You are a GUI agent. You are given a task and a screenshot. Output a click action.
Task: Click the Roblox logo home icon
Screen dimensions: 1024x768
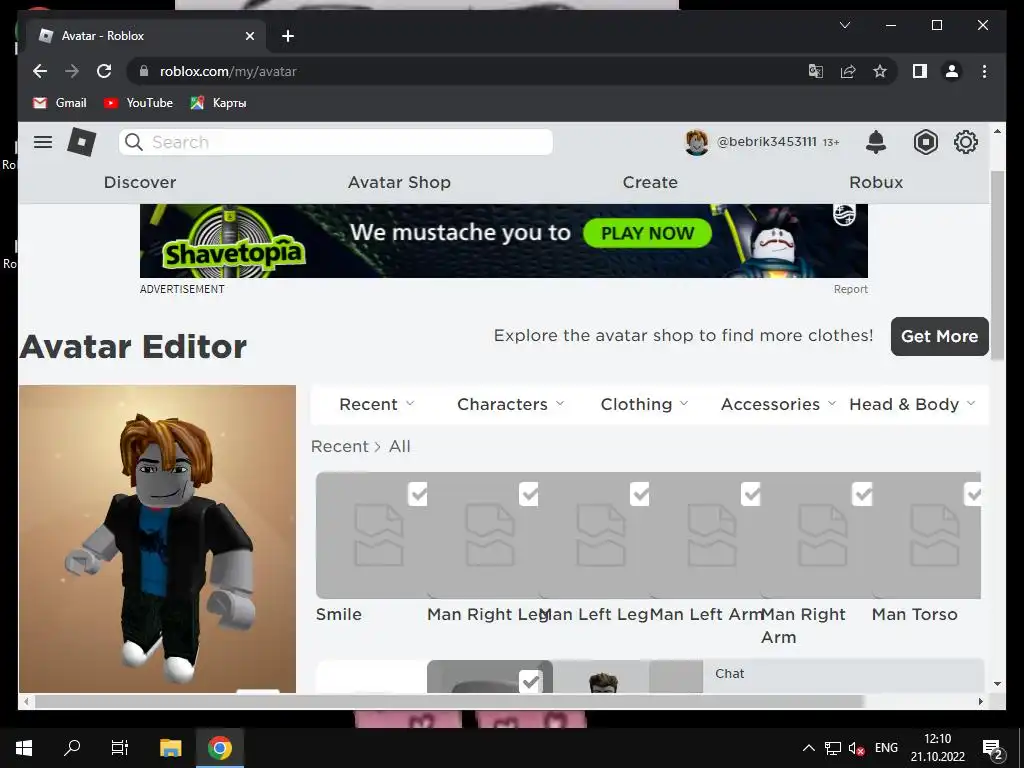pyautogui.click(x=82, y=142)
